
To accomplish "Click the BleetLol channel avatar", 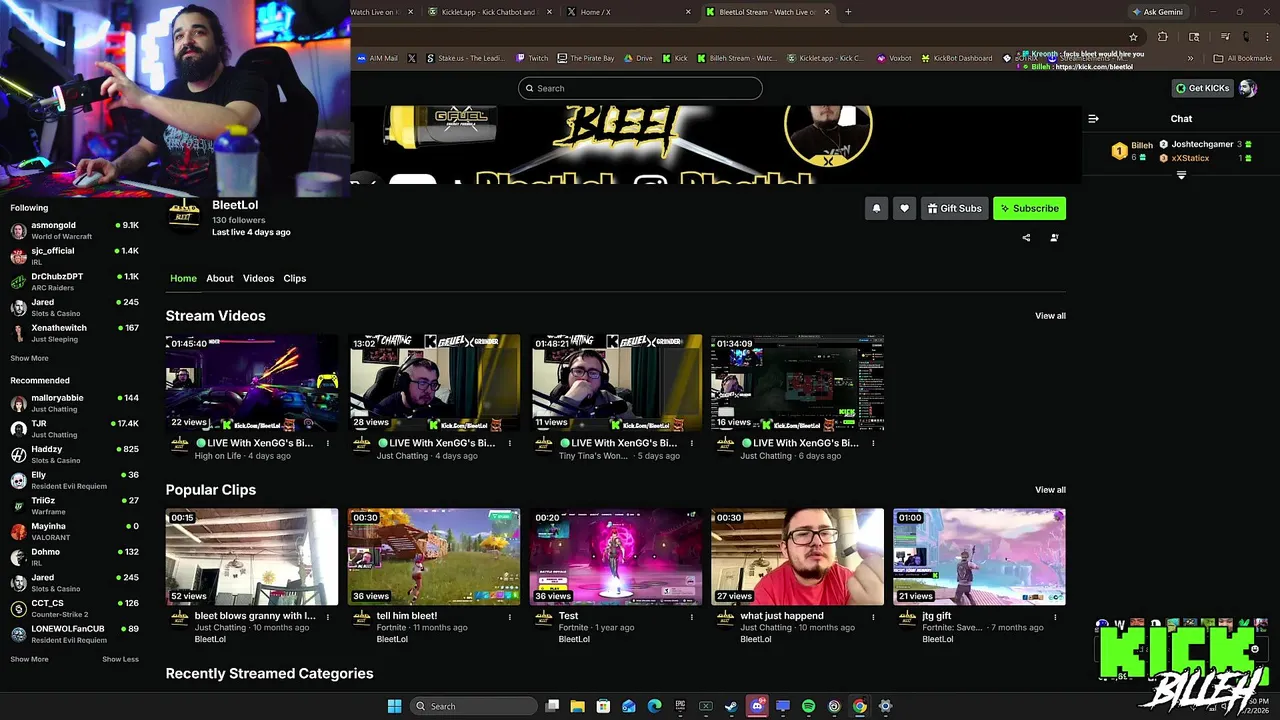I will point(184,213).
